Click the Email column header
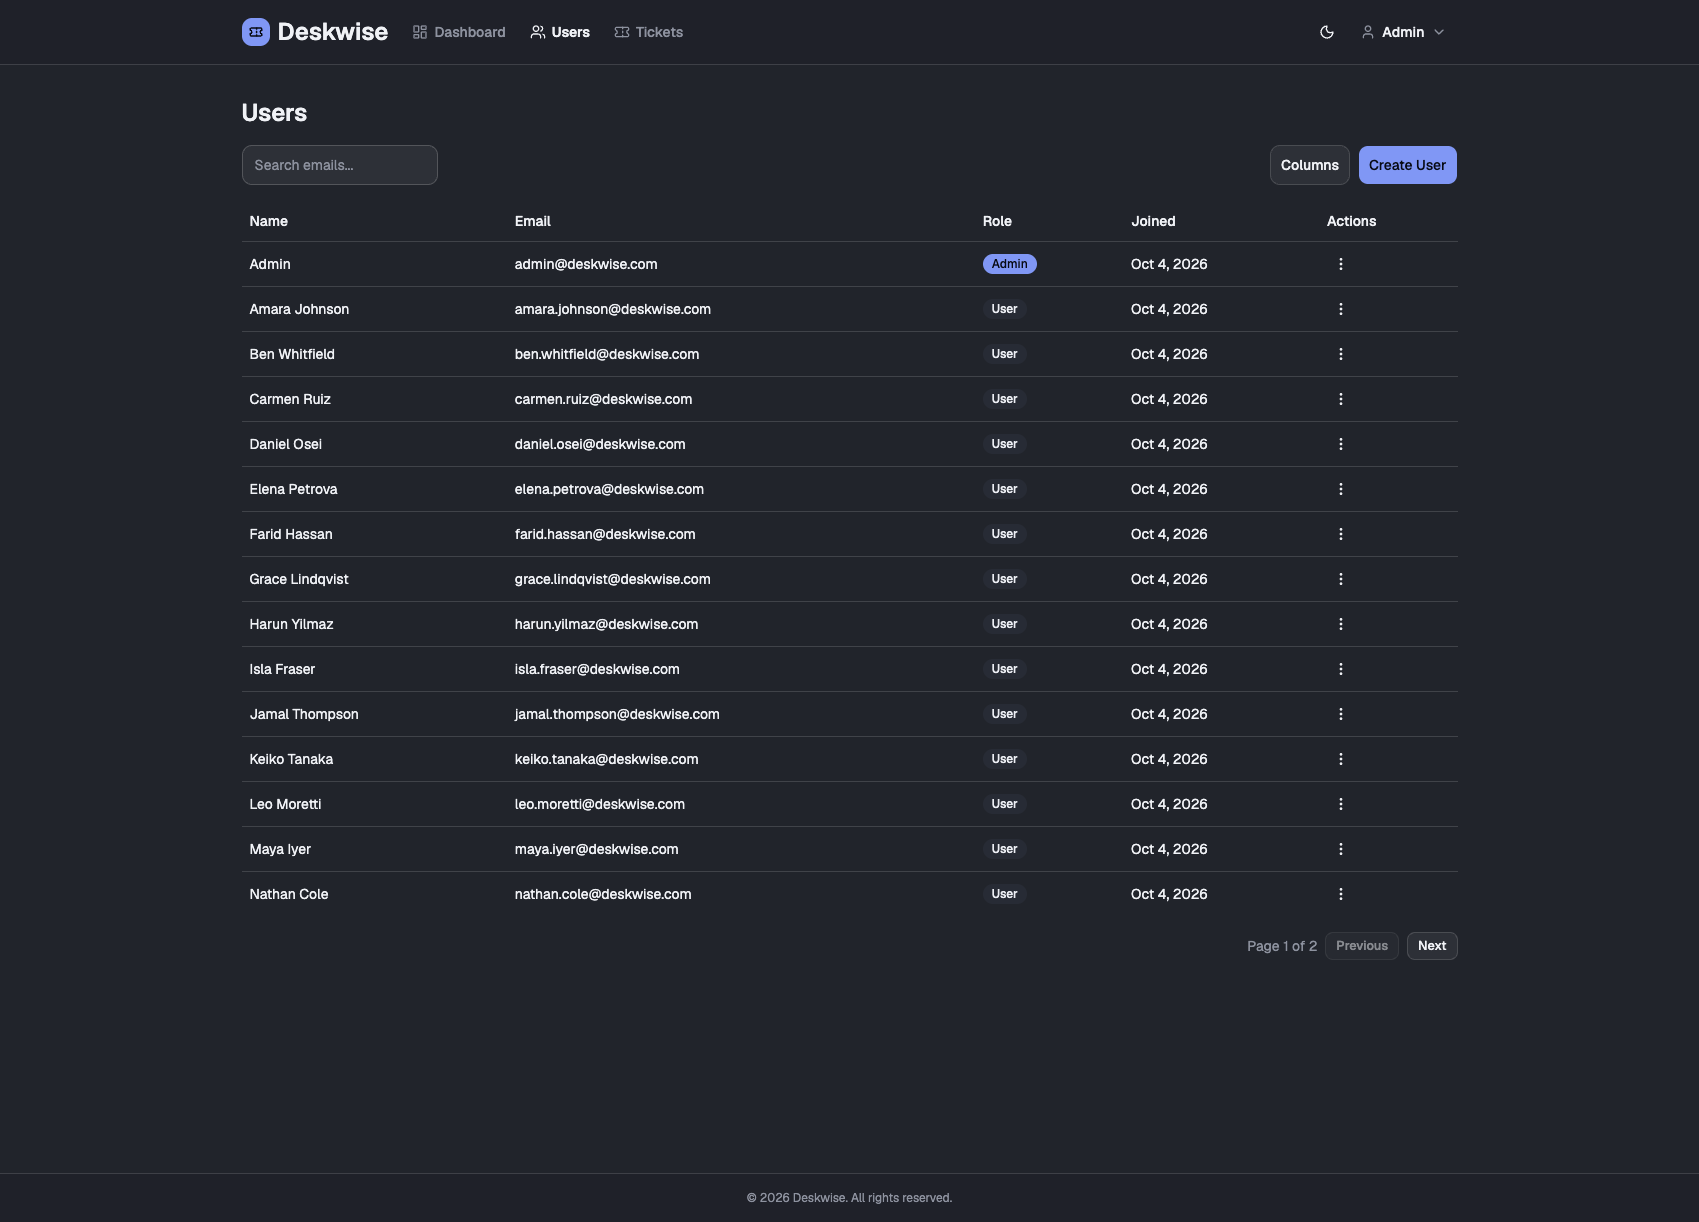Screen dimensions: 1699x1222 533,221
